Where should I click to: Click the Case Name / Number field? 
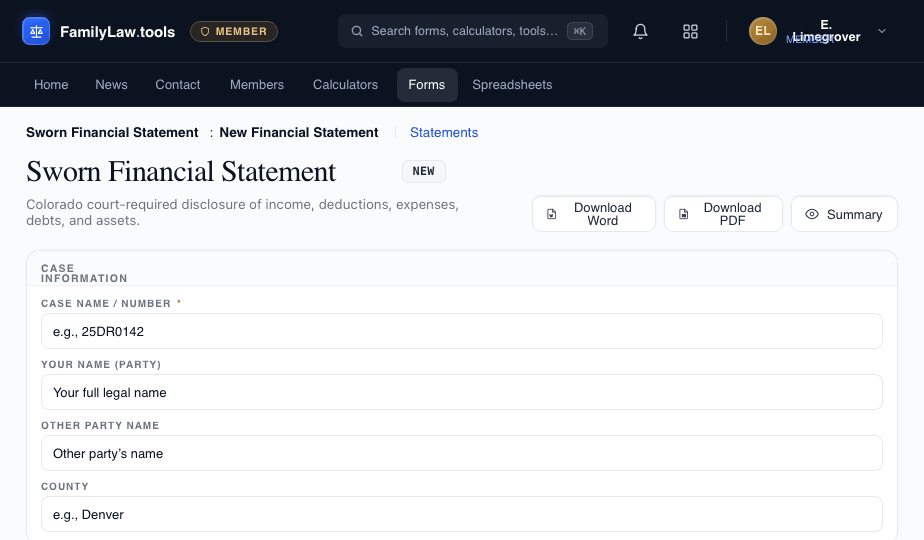(461, 331)
